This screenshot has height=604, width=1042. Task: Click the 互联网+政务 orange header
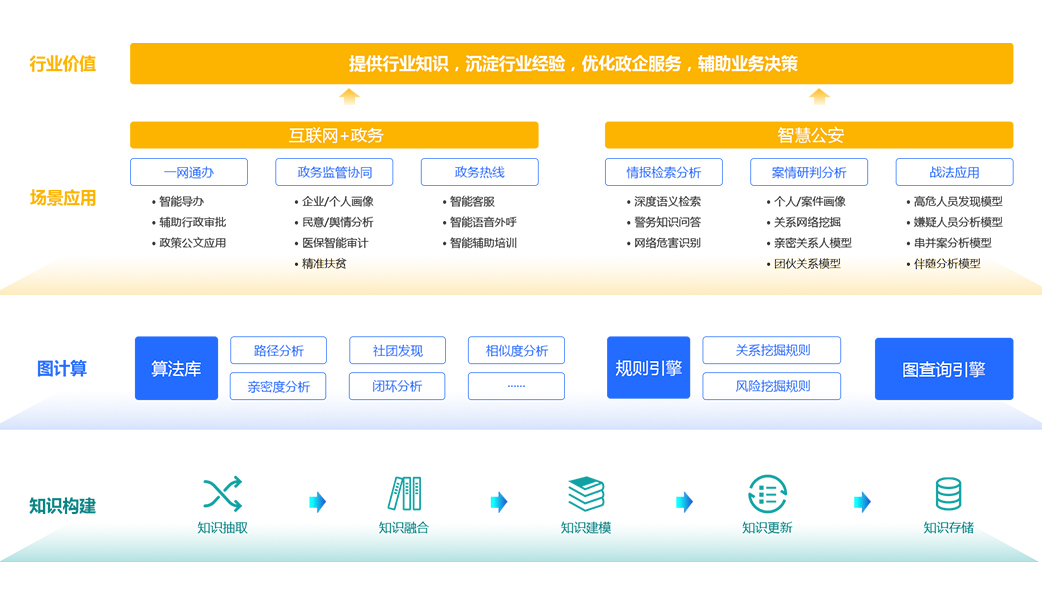pyautogui.click(x=334, y=135)
